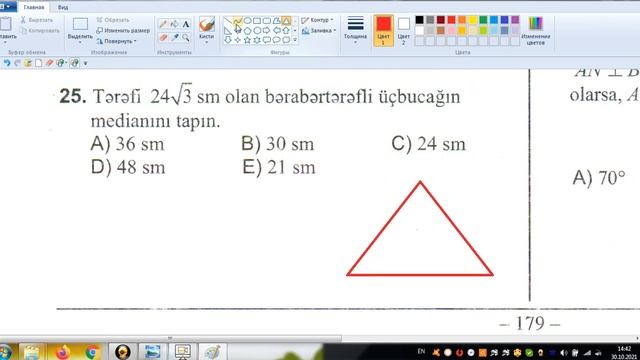Open the Fill (Заливка) dropdown

[319, 31]
